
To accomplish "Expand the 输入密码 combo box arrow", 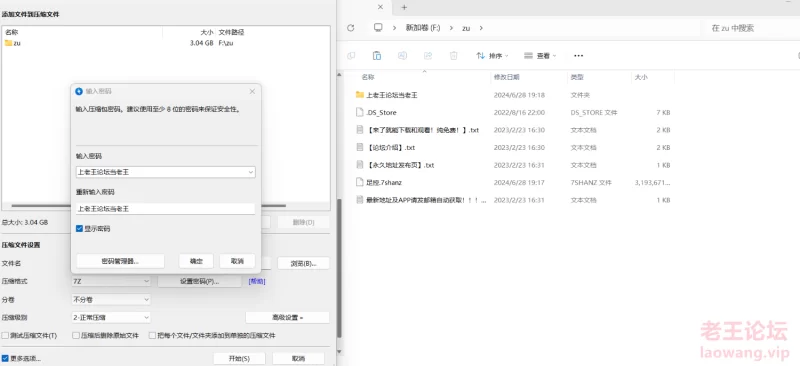I will click(x=251, y=173).
